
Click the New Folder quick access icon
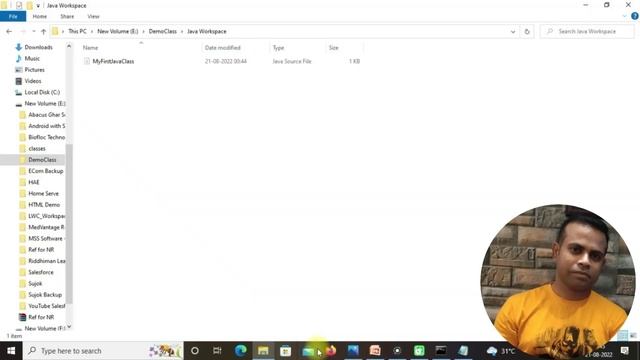click(x=29, y=6)
